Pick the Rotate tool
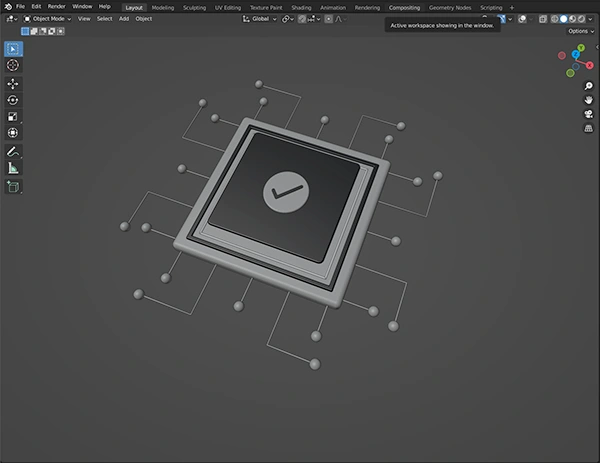 [13, 100]
